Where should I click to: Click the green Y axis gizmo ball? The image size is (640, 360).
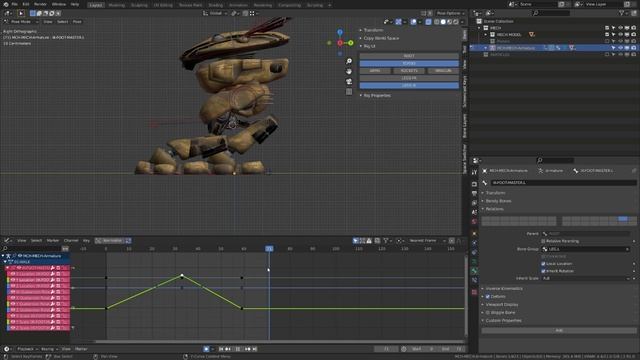351,42
